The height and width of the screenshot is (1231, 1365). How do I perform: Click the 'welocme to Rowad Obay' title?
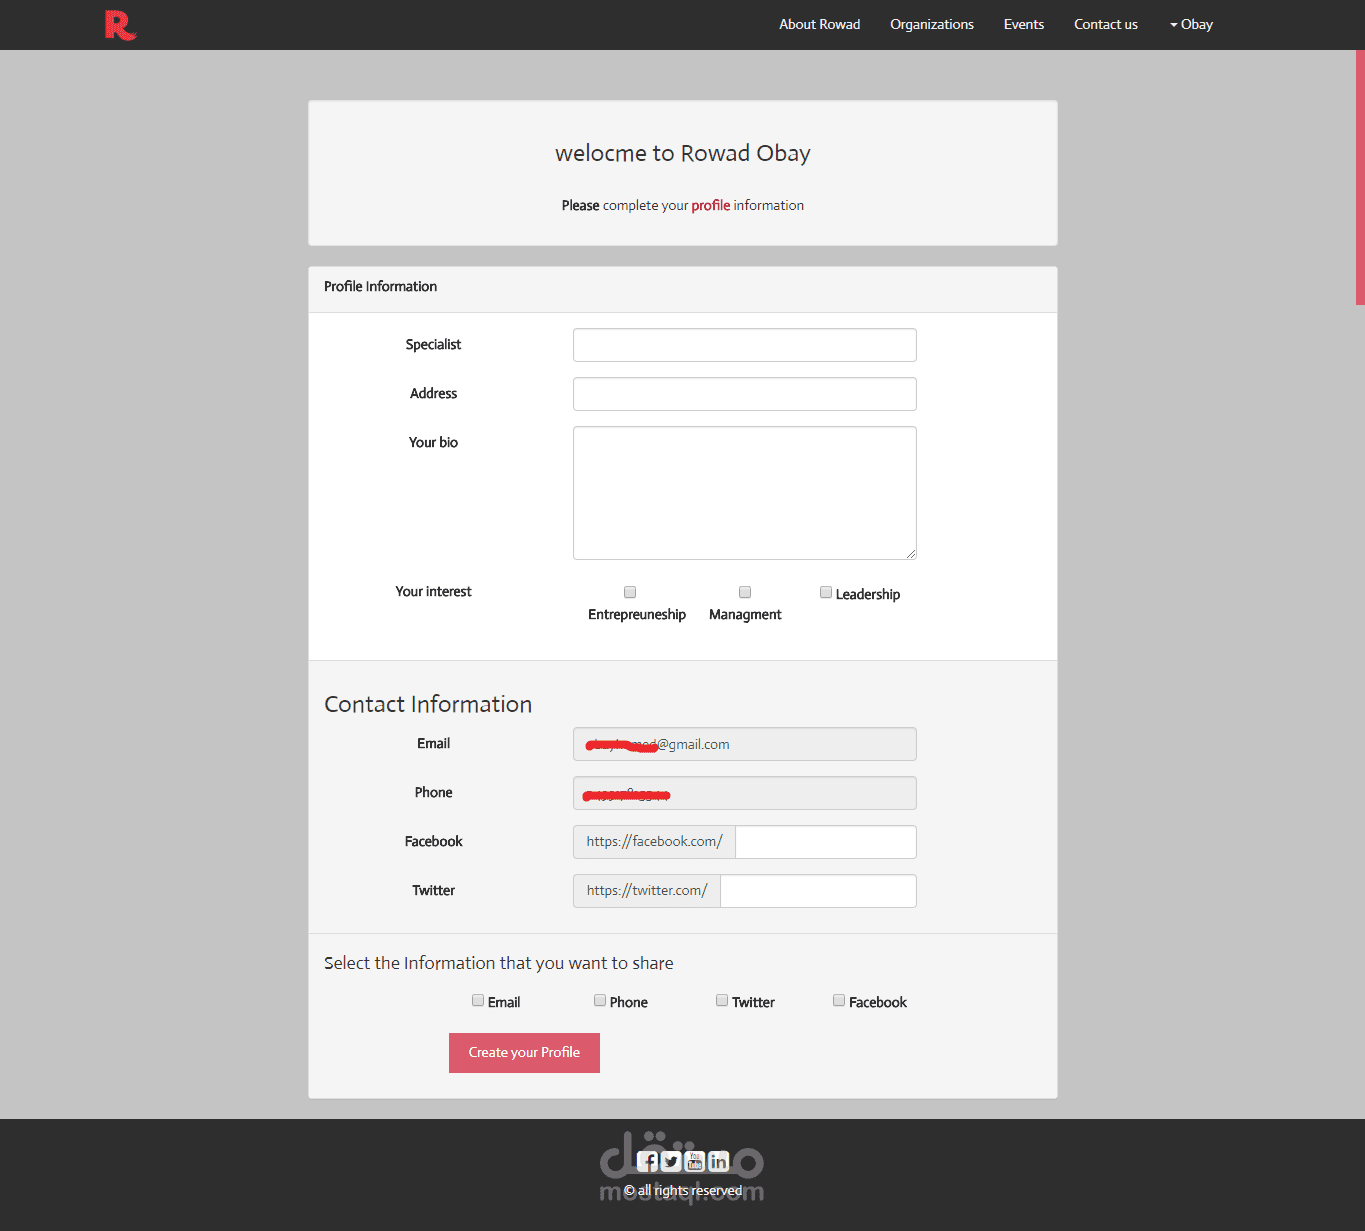[x=683, y=153]
